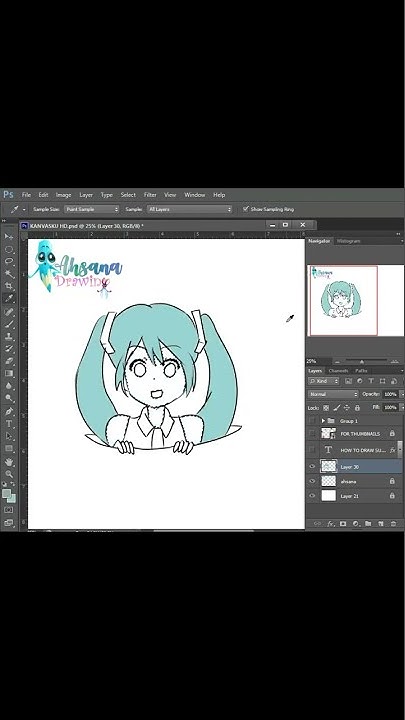This screenshot has width=405, height=720.
Task: Open Layers panel options menu
Action: pos(402,371)
